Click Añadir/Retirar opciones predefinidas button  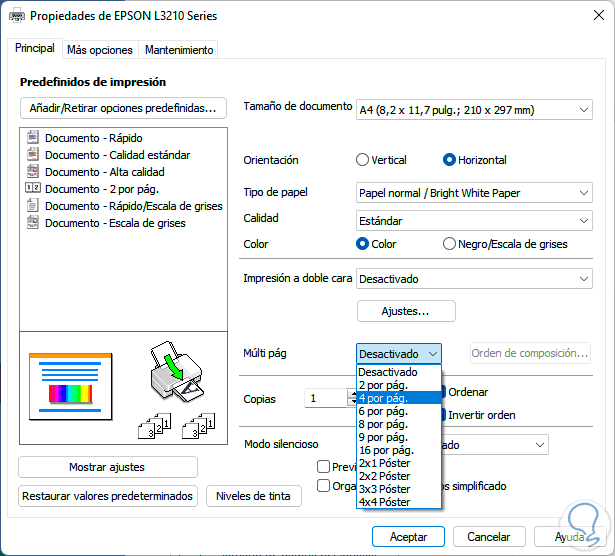click(123, 108)
